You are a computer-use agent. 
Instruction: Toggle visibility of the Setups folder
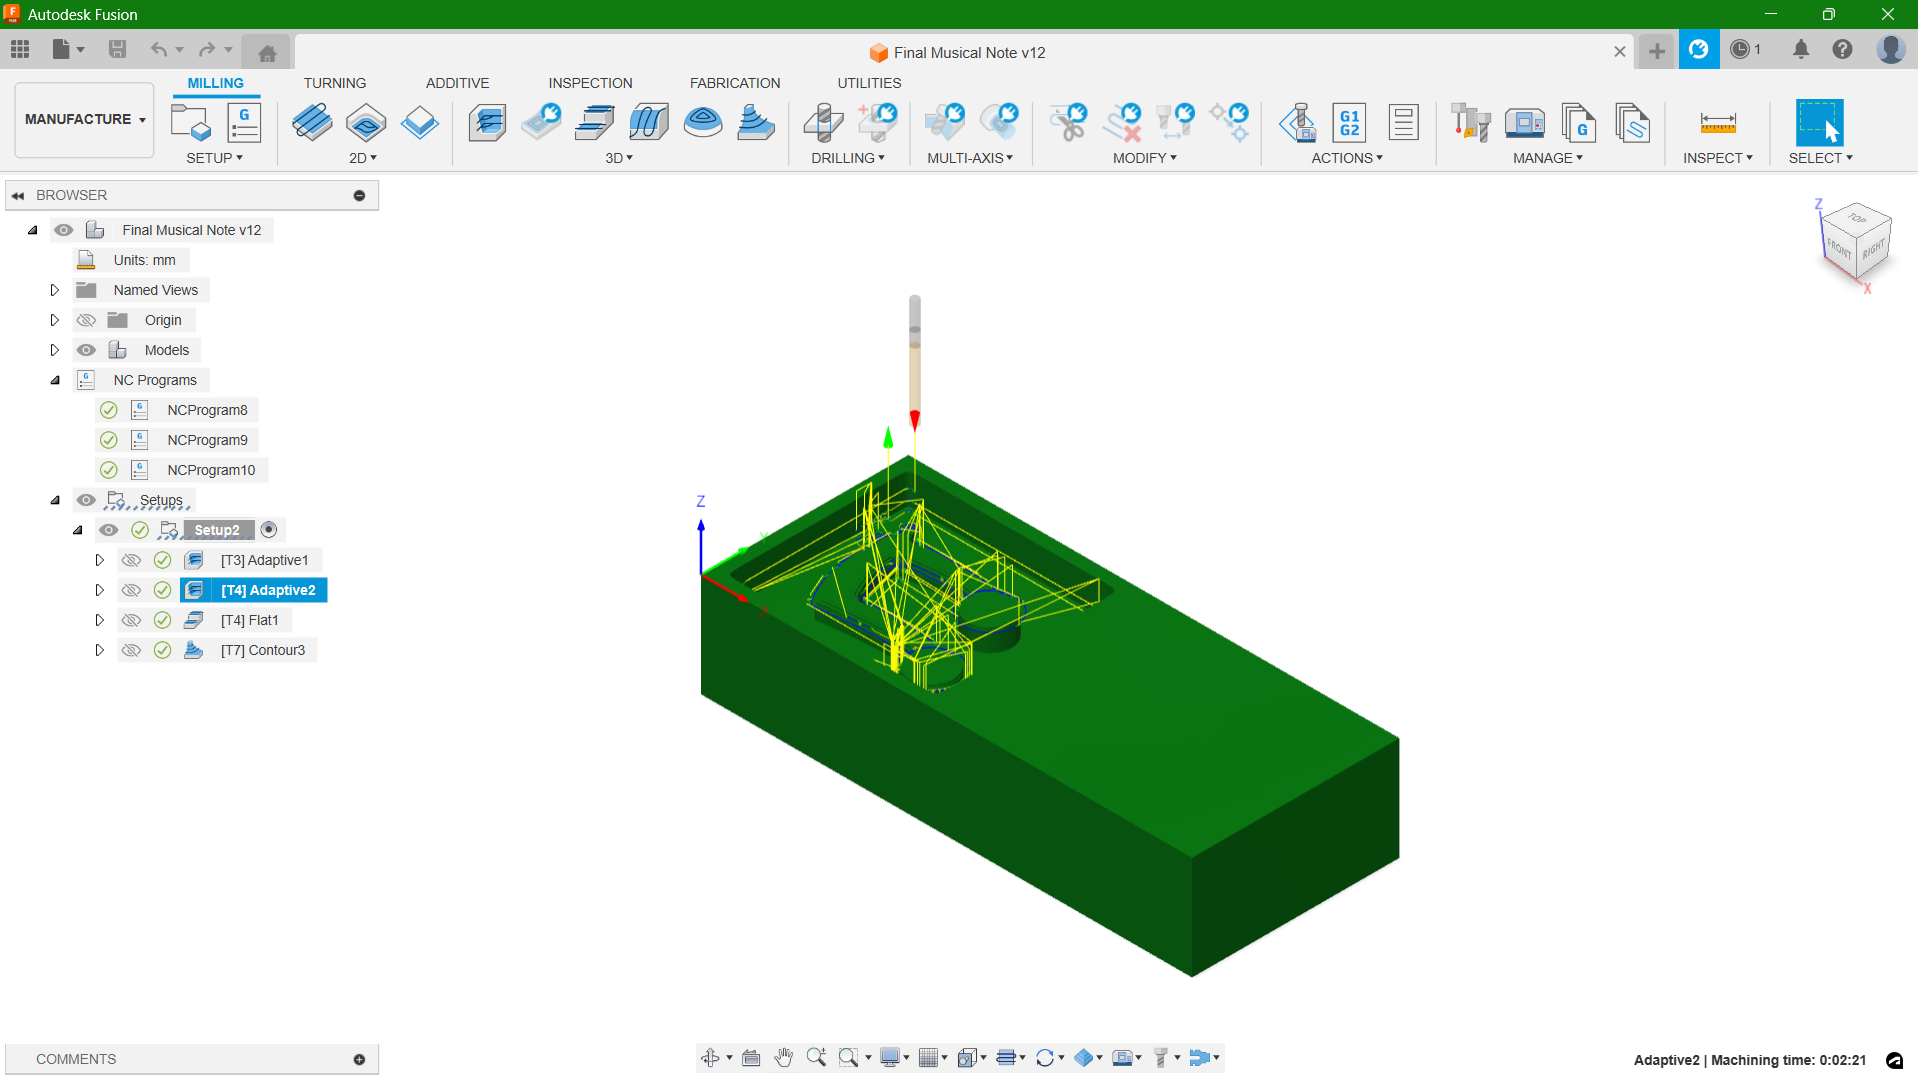point(87,500)
